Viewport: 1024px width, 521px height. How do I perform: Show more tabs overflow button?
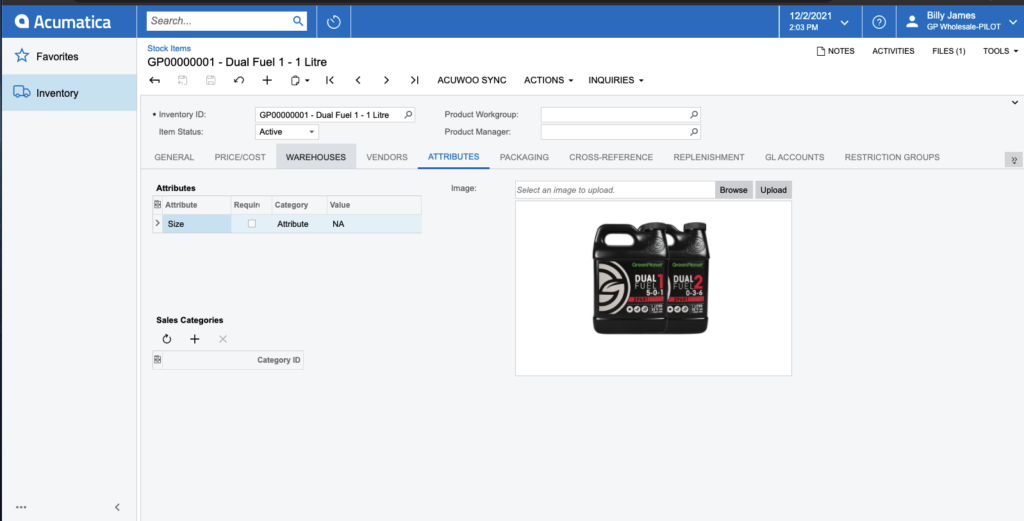pos(1014,160)
